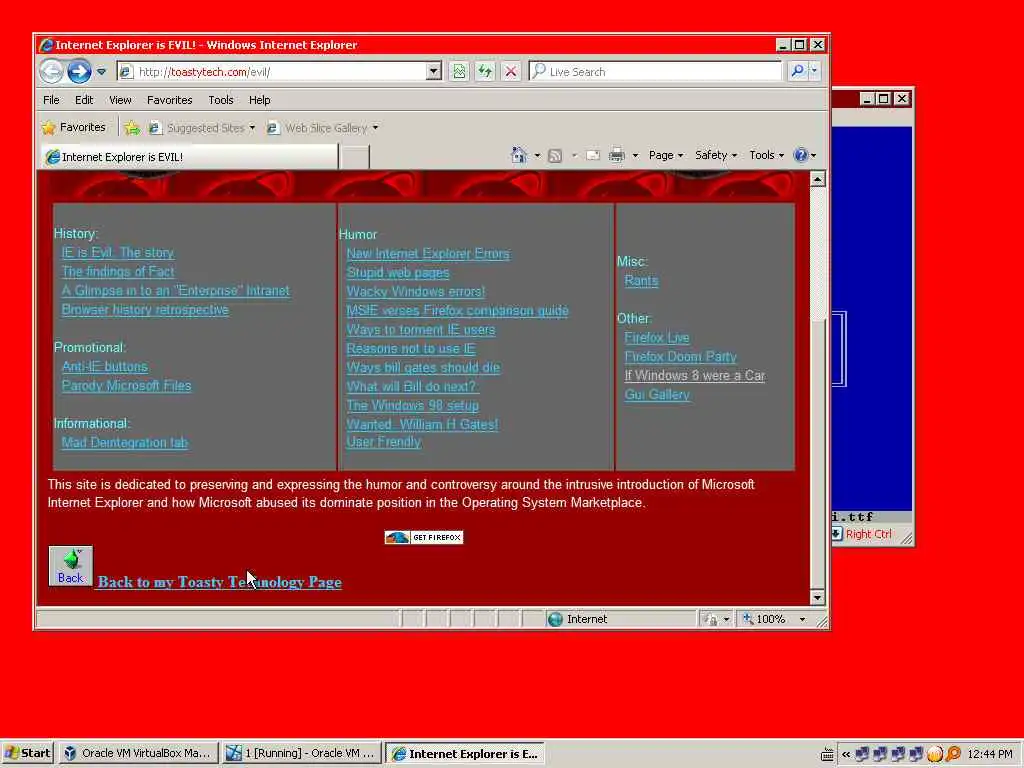Open 'New Internet Explorer Errors' link

point(428,253)
